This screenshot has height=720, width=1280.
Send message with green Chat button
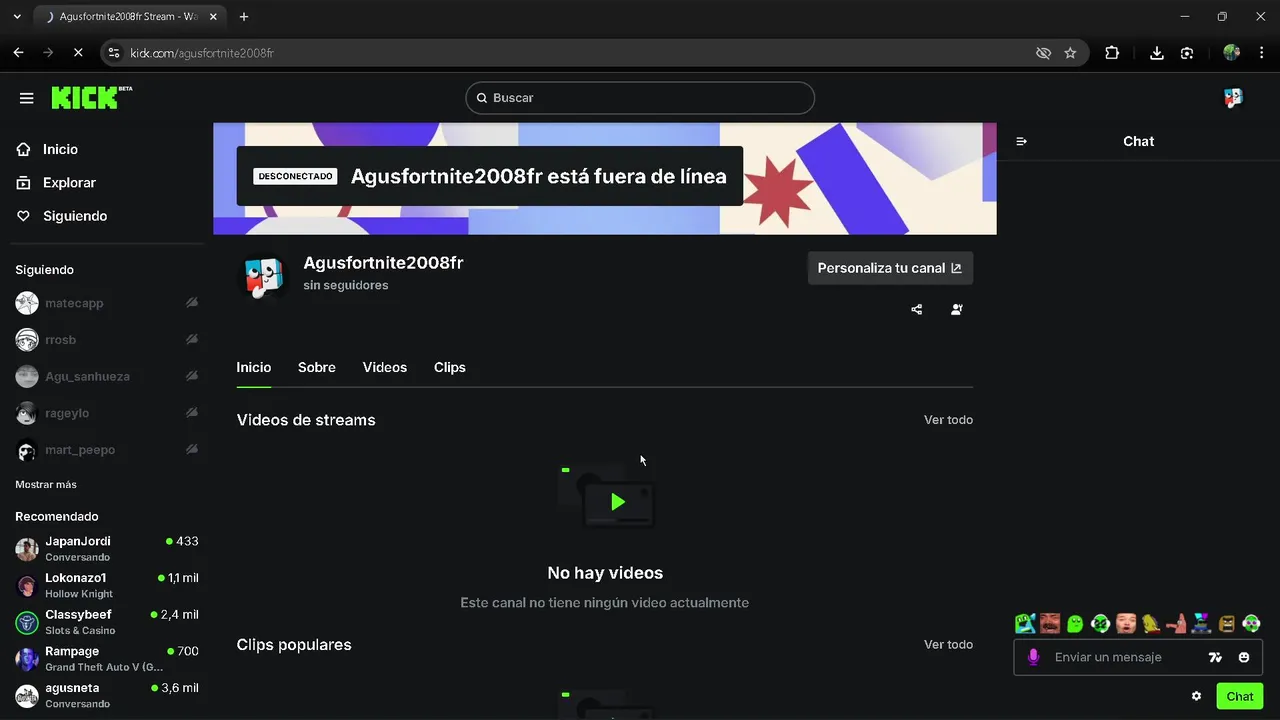(x=1240, y=696)
